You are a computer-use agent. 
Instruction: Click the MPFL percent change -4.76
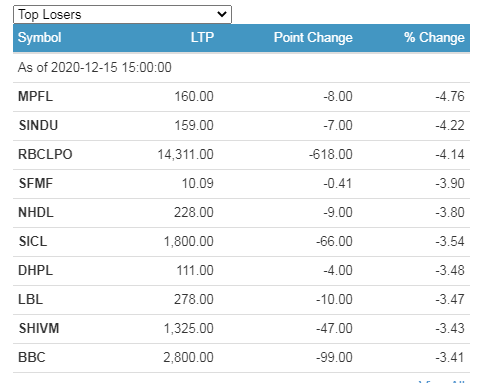click(x=450, y=97)
